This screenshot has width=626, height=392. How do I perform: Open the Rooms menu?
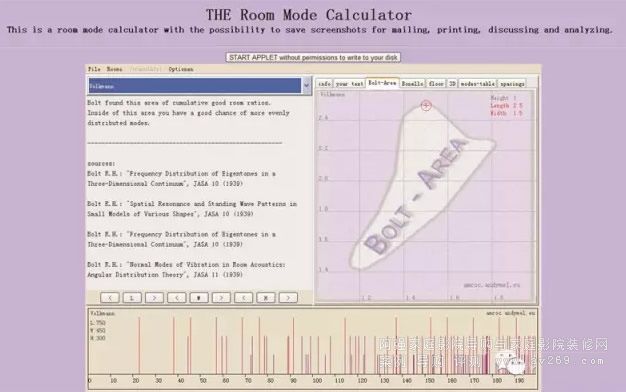click(x=115, y=69)
